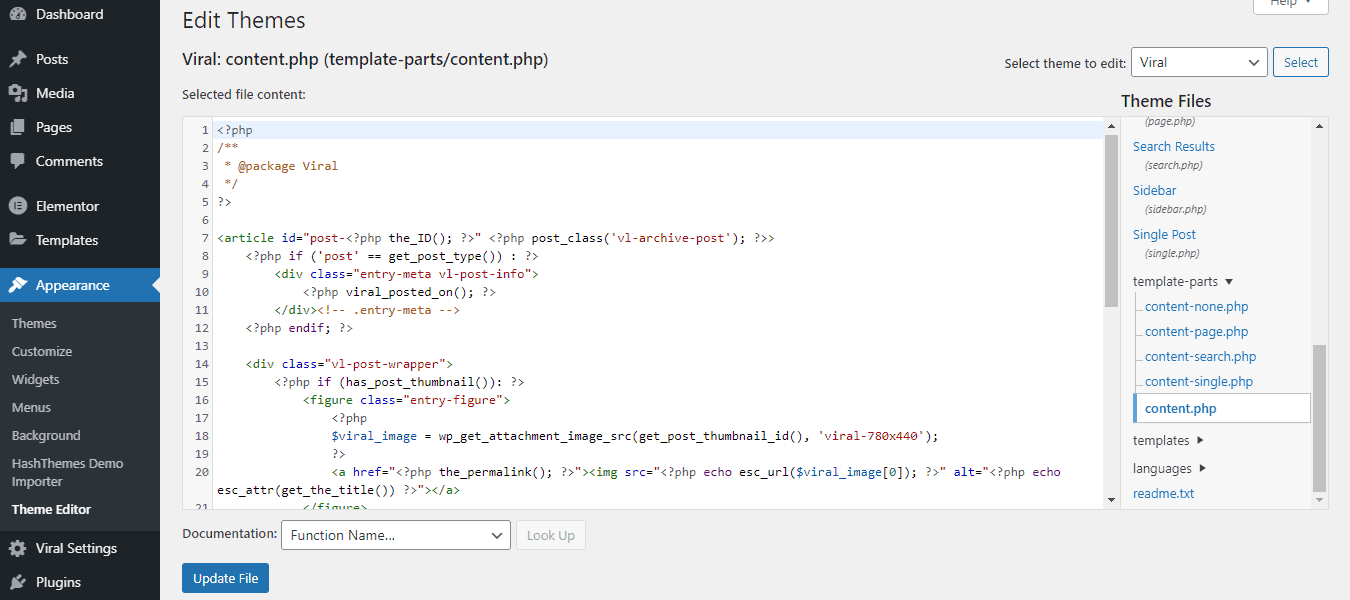Screen dimensions: 1350x600
Task: Click line number 14 in gutter
Action: [x=202, y=364]
